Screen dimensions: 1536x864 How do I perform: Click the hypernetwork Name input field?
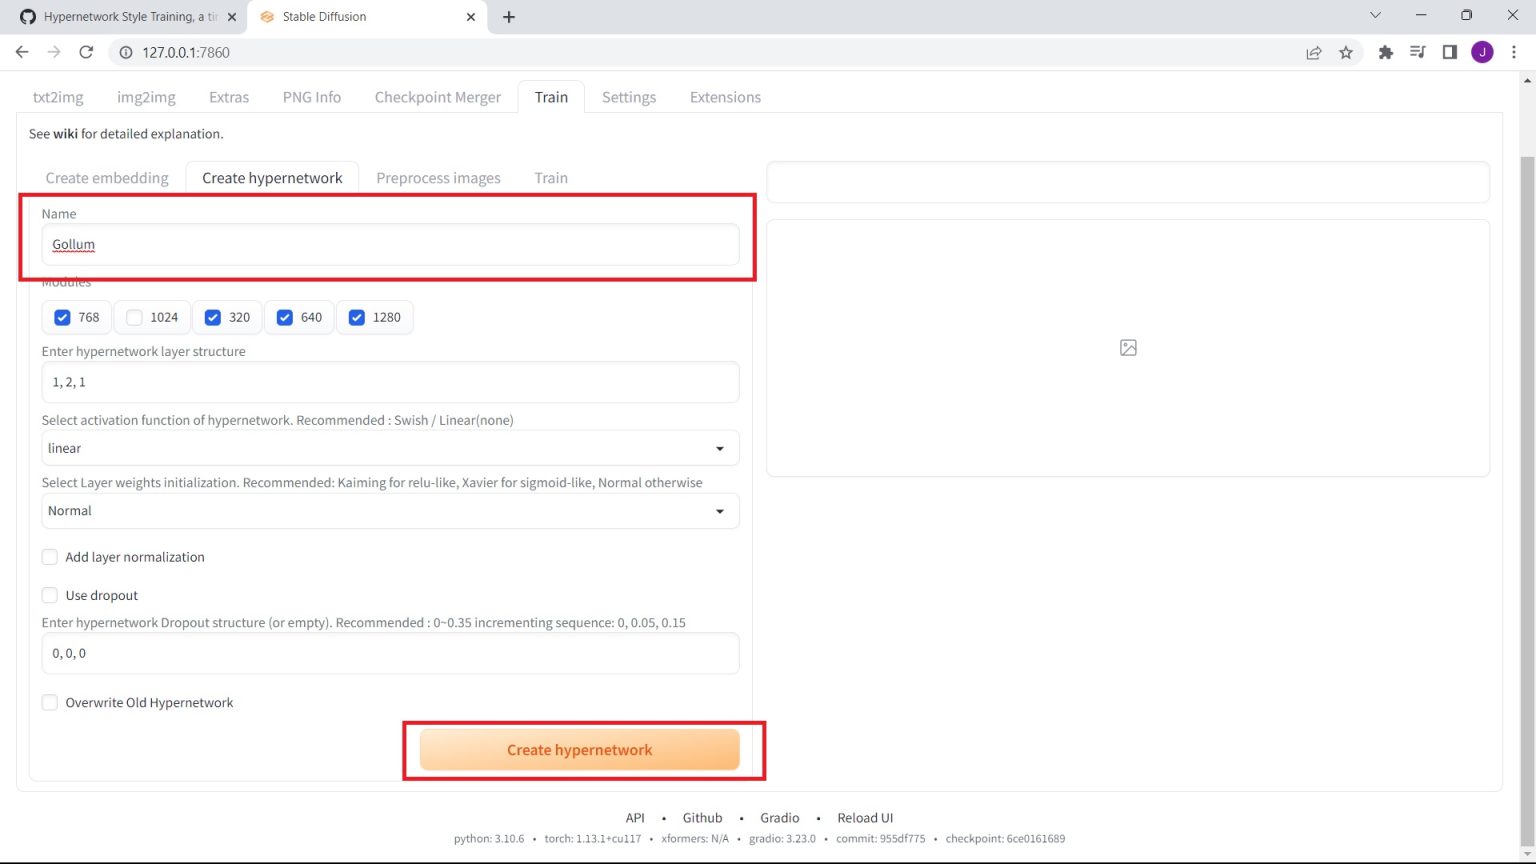[390, 244]
